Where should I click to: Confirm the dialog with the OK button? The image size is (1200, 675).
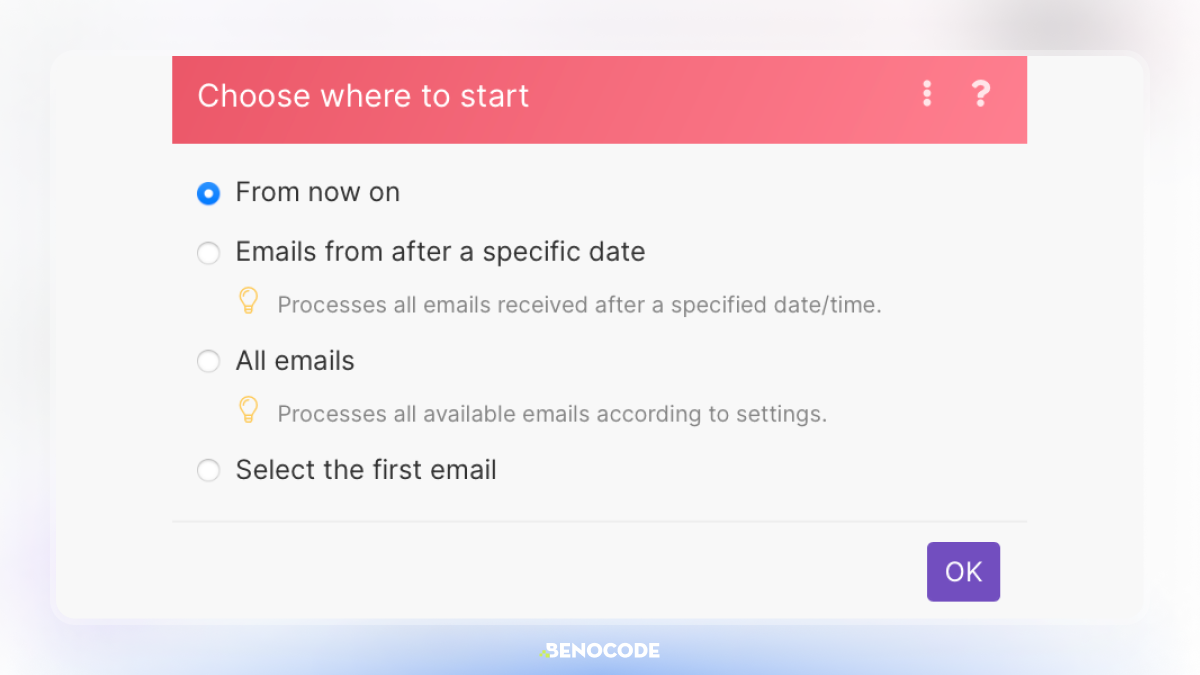(x=963, y=572)
